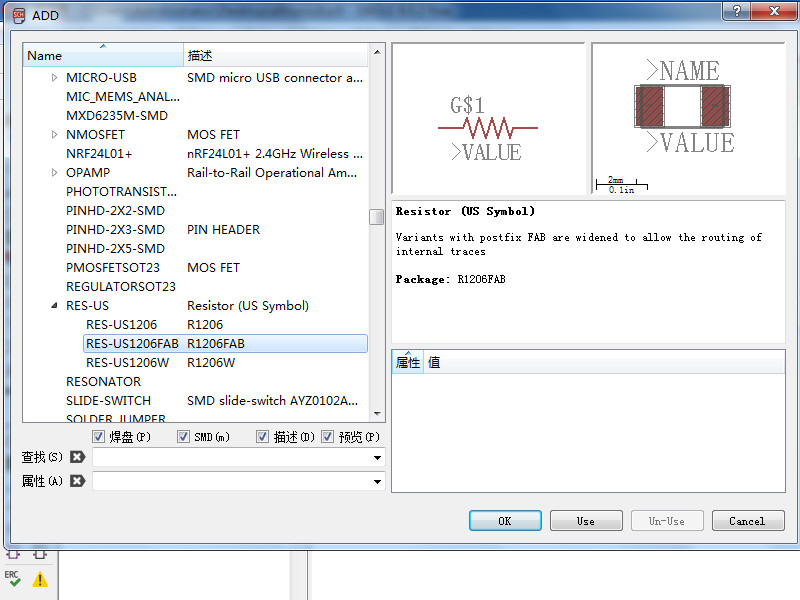Toggle the Pads (P) checkbox
The width and height of the screenshot is (800, 600).
pos(98,437)
